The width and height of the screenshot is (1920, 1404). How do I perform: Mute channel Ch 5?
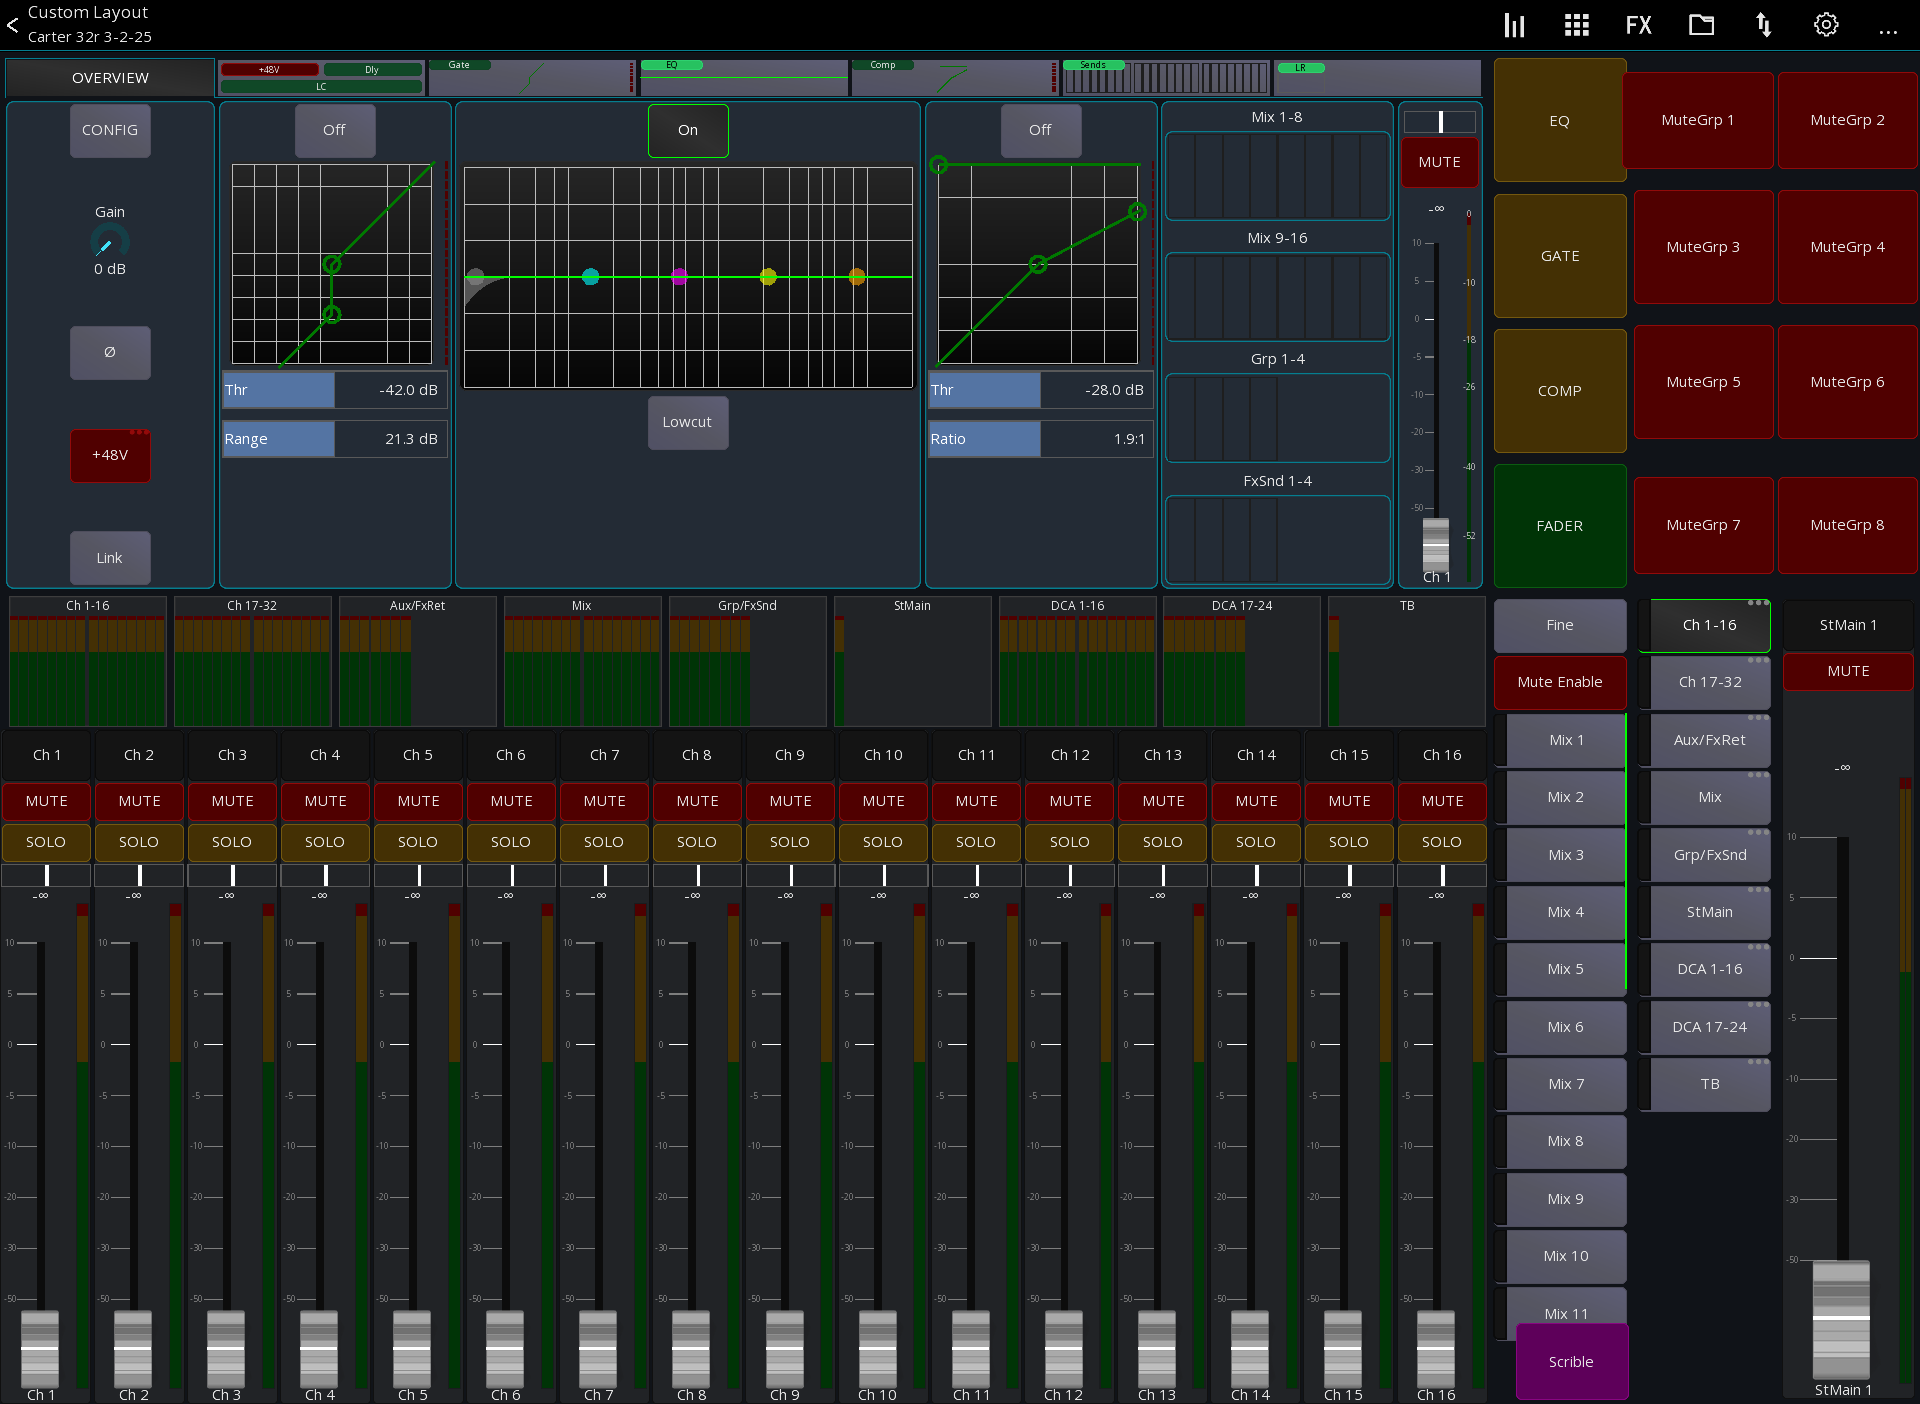[418, 801]
